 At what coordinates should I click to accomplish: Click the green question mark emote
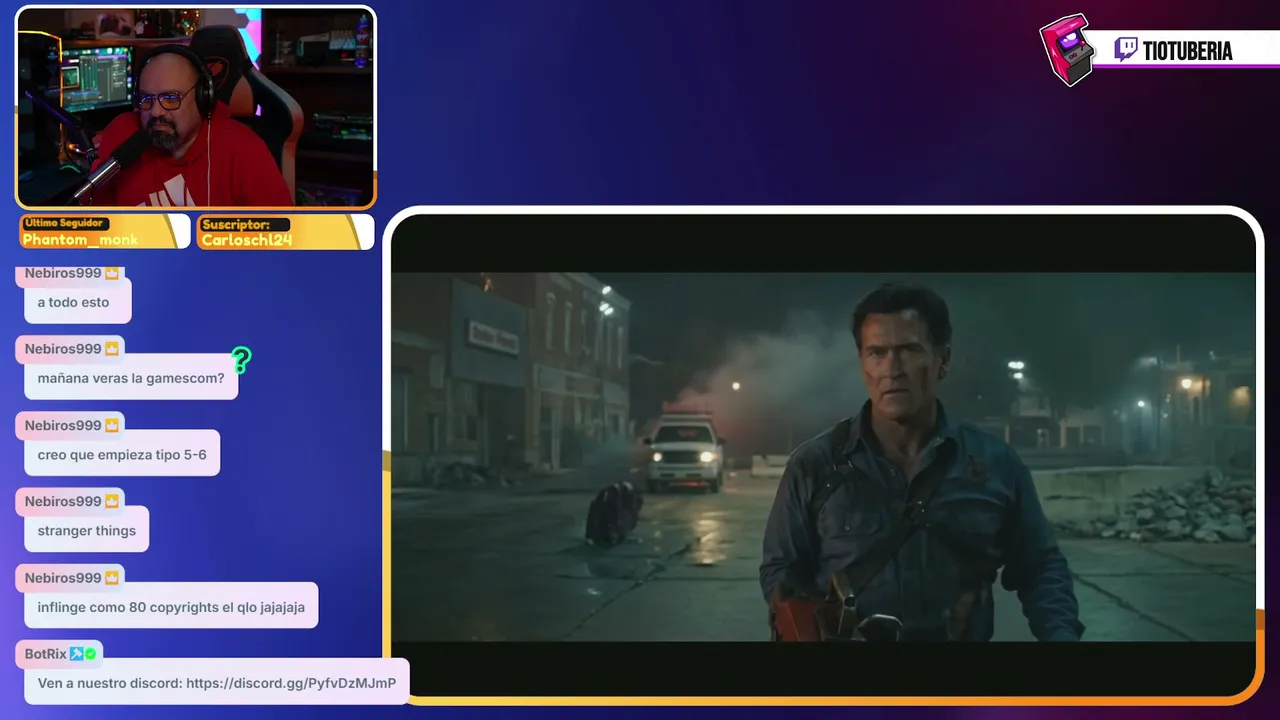tap(241, 359)
